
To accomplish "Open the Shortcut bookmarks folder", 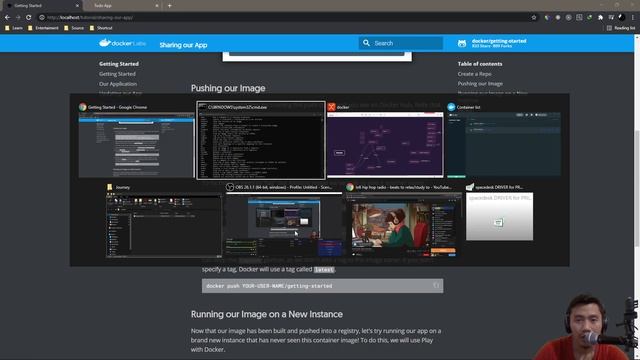I will 101,28.
